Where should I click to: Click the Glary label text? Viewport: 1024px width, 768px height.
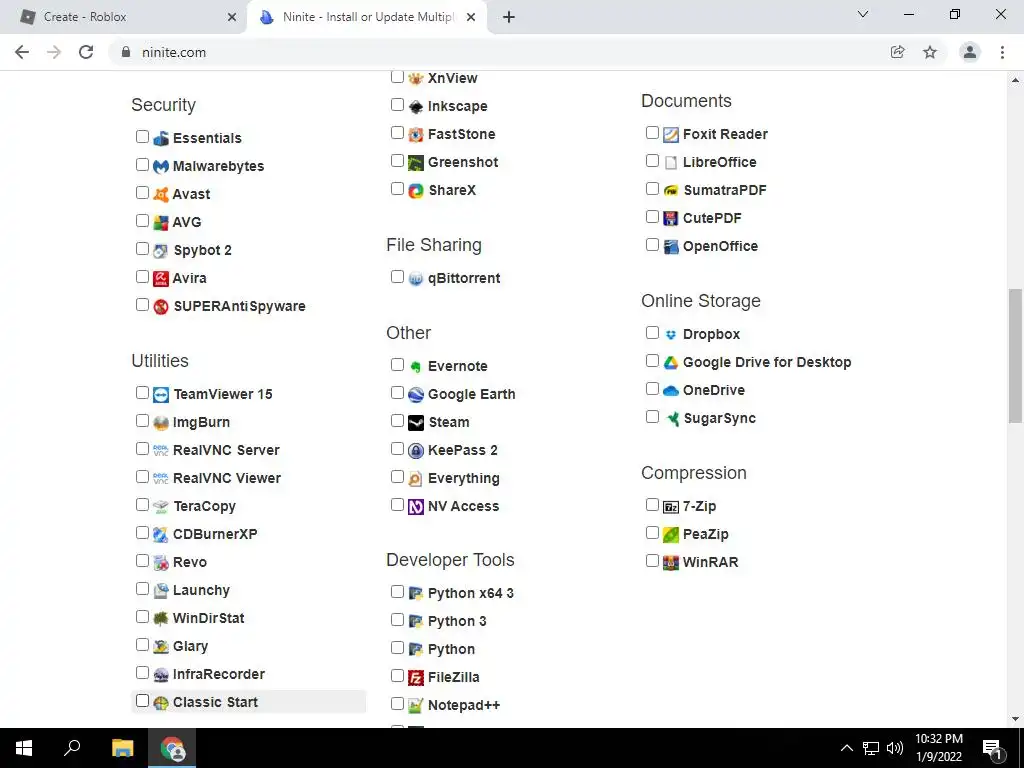click(191, 647)
